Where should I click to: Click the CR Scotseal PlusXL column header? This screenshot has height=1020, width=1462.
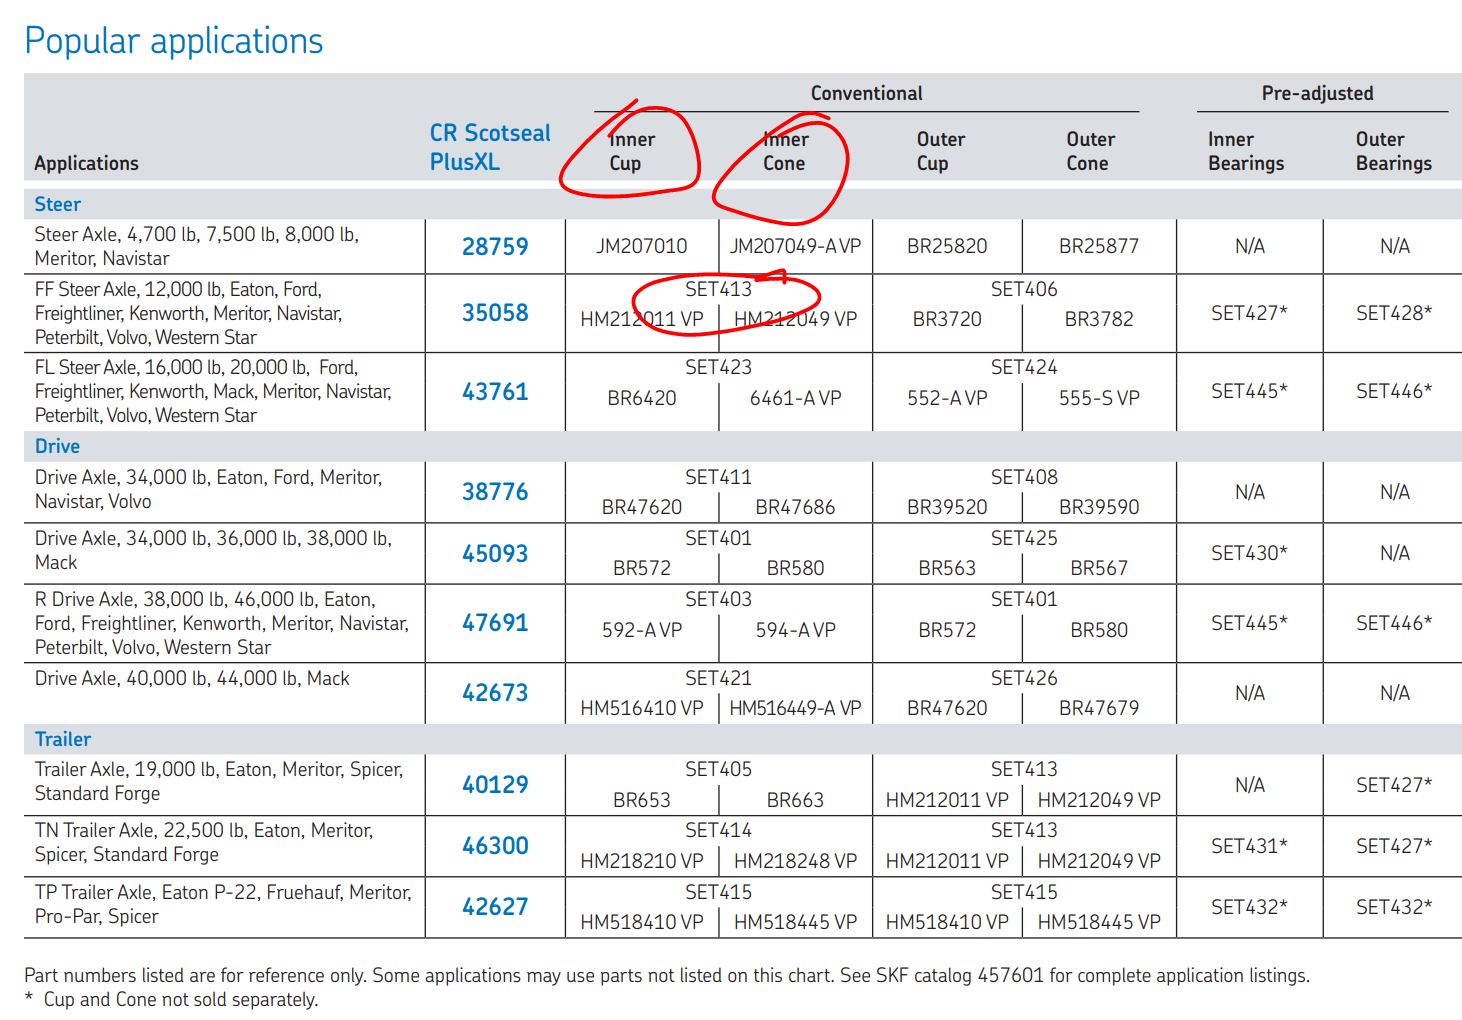489,148
